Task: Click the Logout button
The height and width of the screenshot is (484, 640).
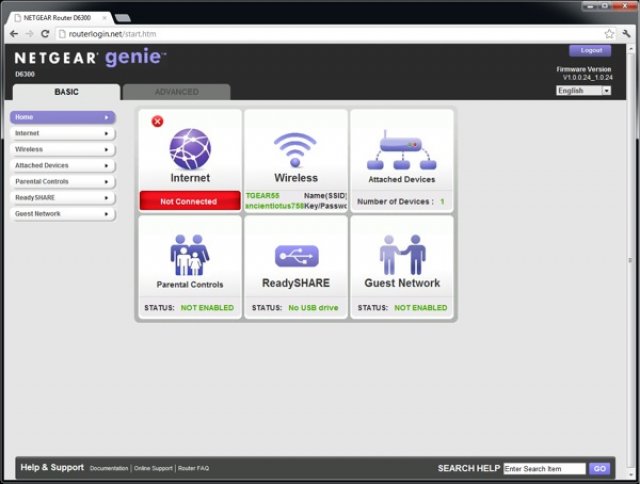Action: click(590, 51)
